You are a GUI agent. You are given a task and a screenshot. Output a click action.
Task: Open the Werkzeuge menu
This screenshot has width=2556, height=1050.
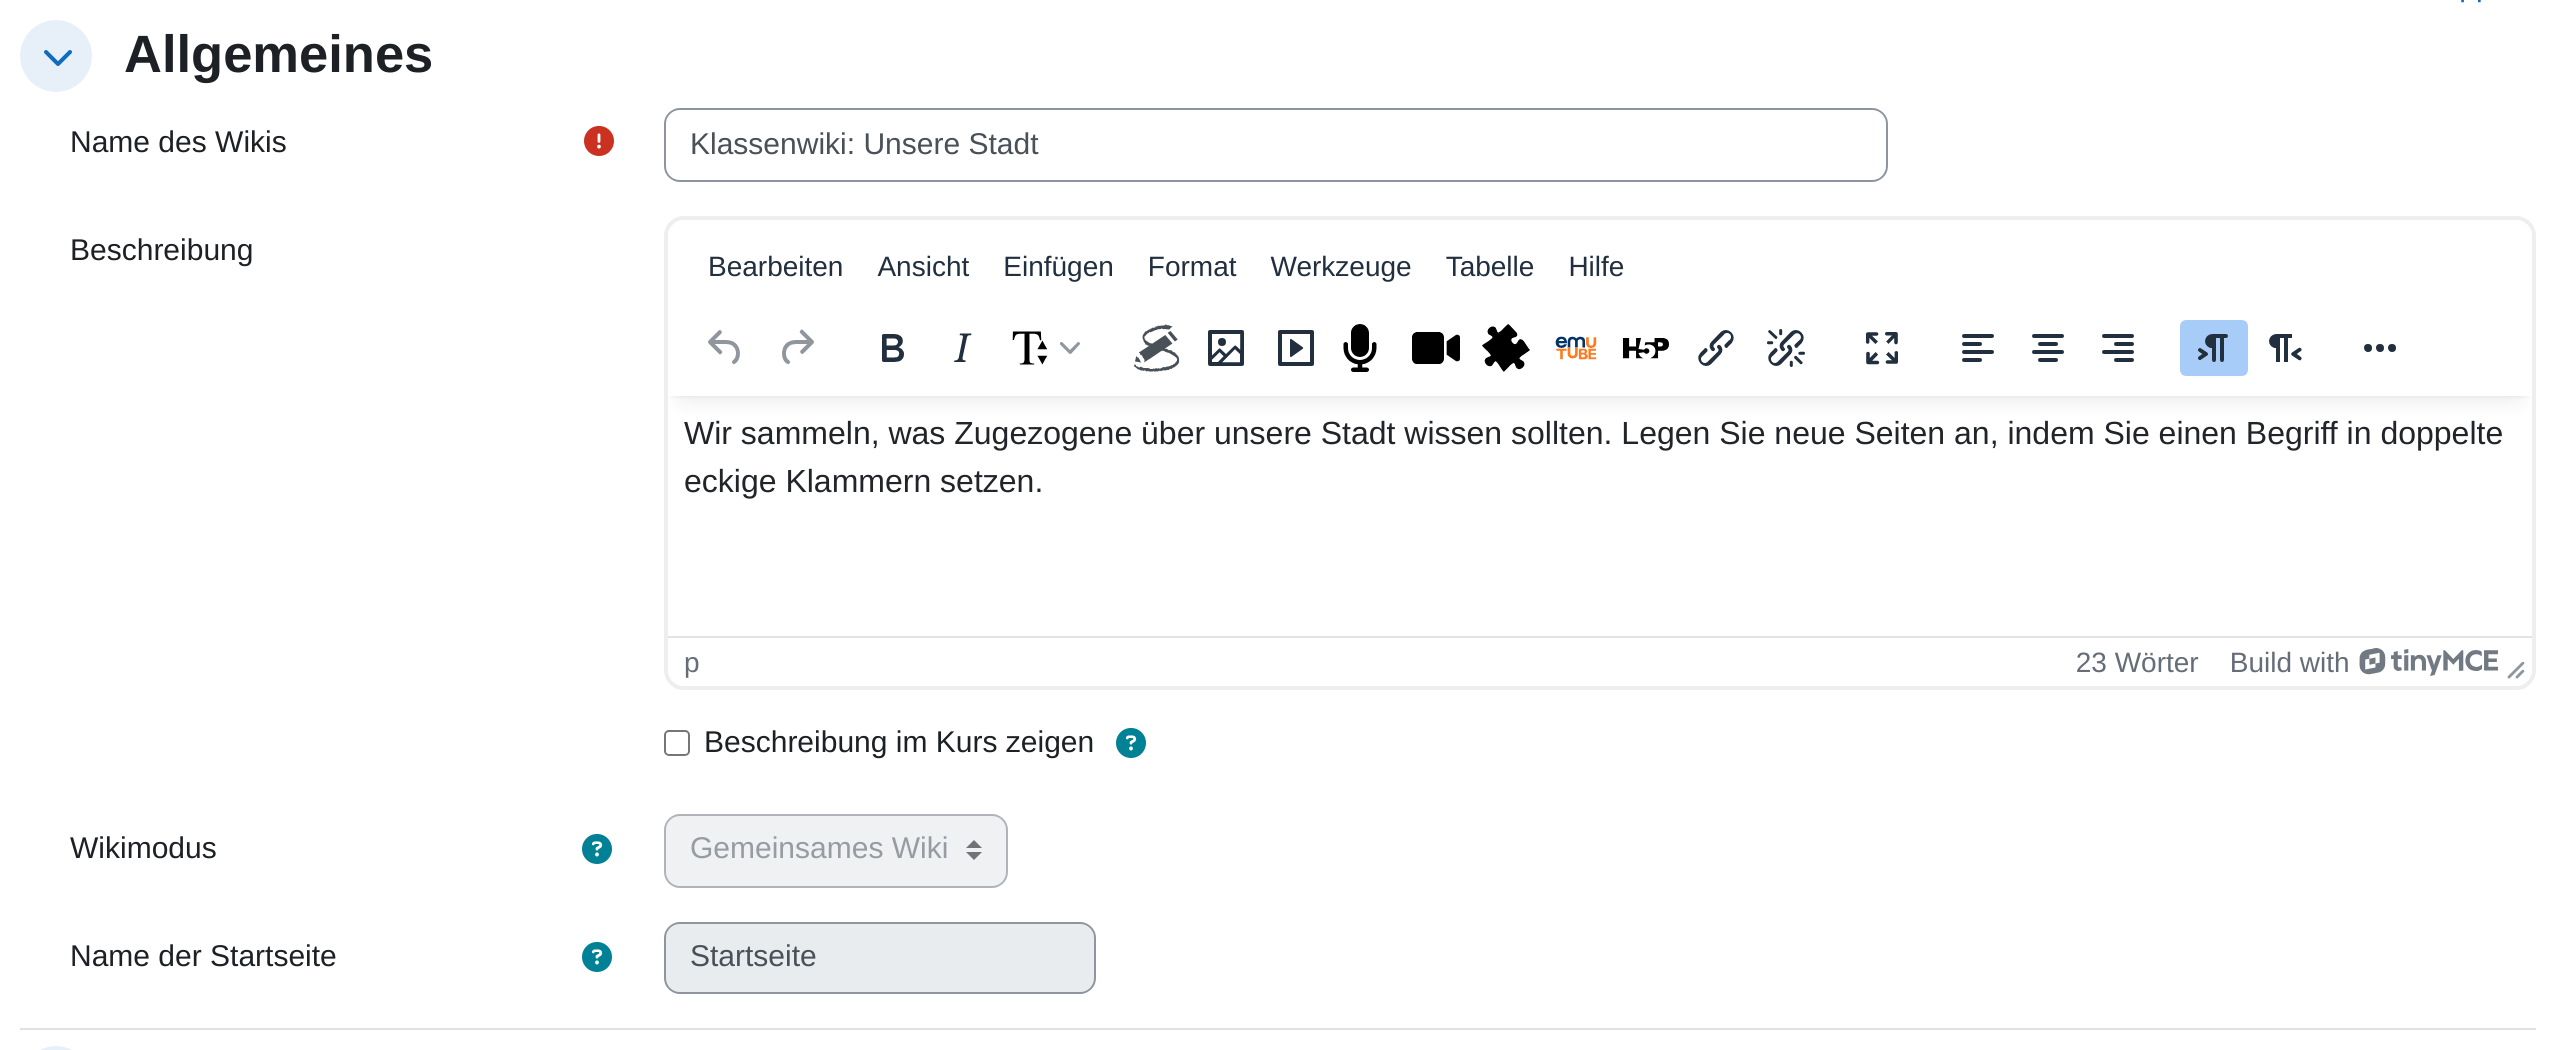click(x=1340, y=267)
